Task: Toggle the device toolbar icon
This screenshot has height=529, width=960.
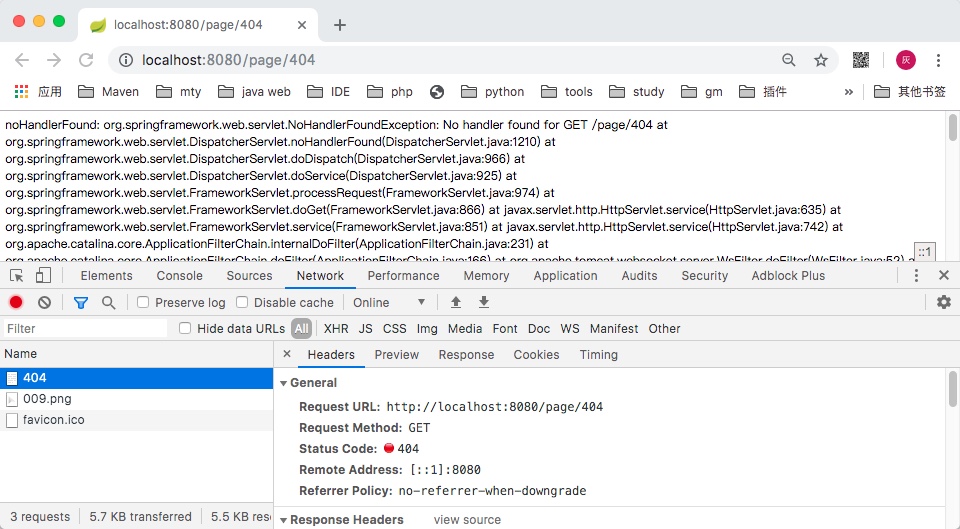Action: 43,276
